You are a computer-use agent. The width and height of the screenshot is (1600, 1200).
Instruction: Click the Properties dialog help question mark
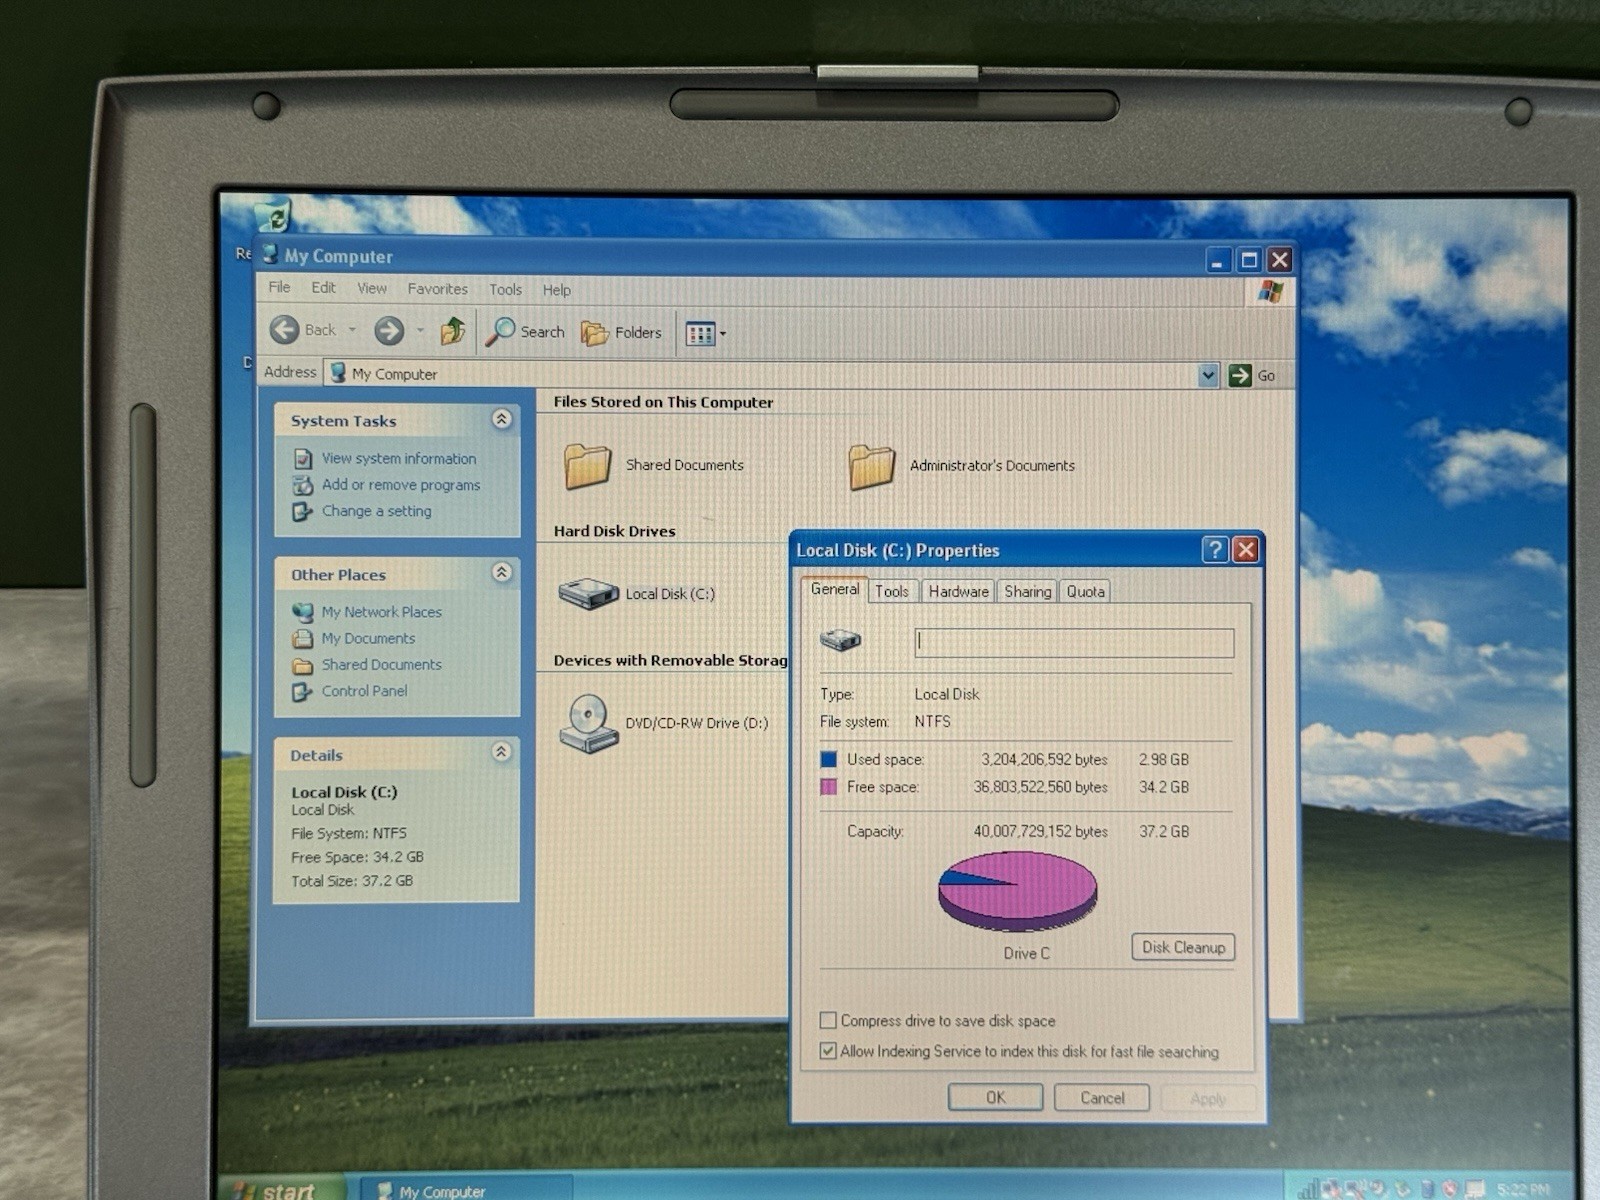[x=1214, y=549]
